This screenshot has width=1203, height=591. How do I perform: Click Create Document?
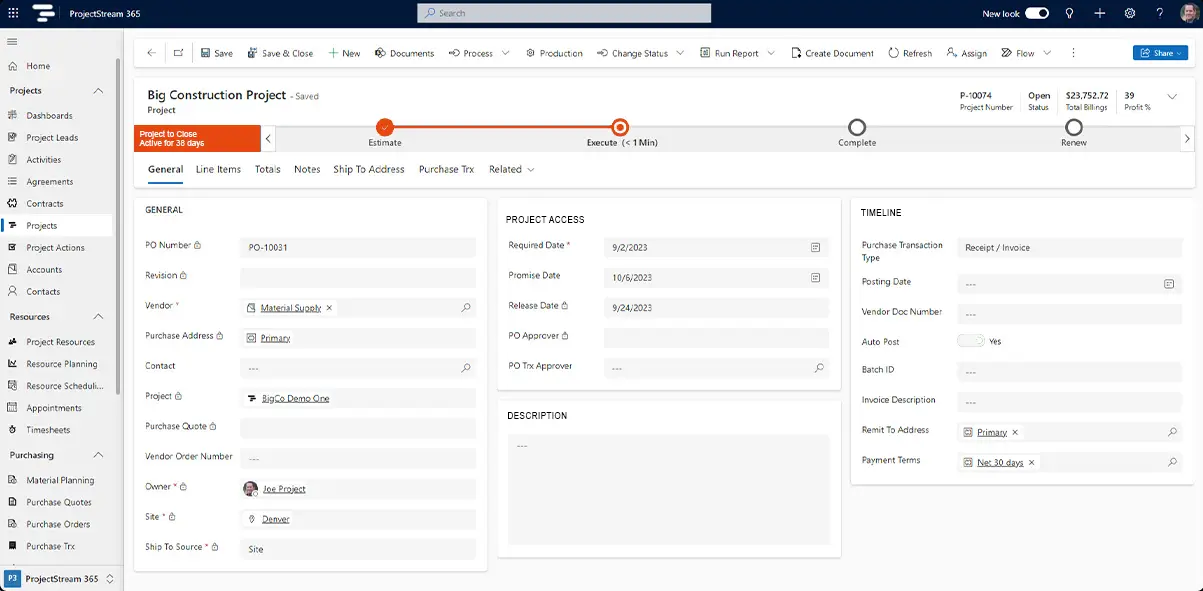pyautogui.click(x=832, y=53)
